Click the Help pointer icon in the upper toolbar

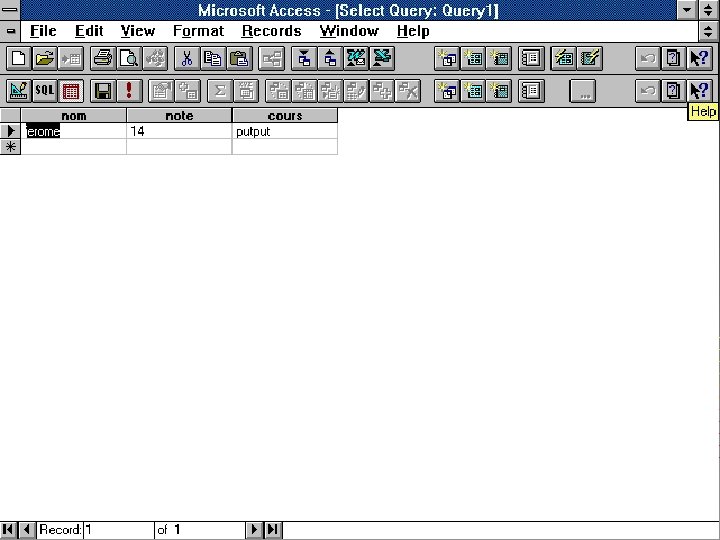point(699,59)
